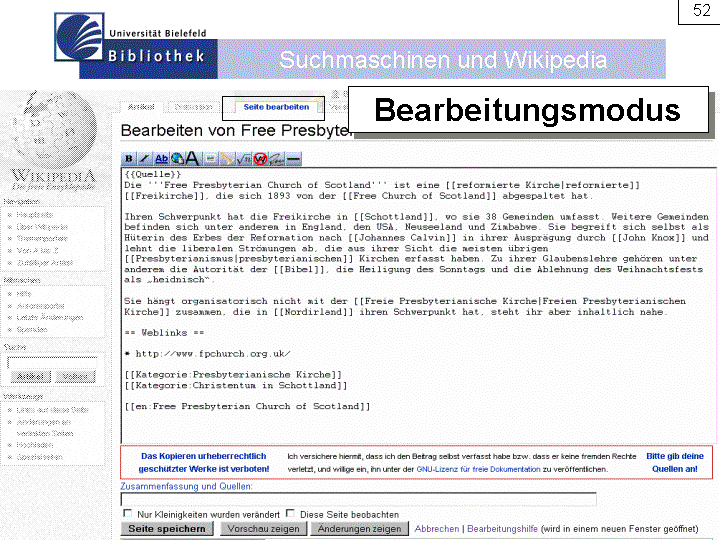Click '== Weblinks ==' heading in editor

coord(164,332)
